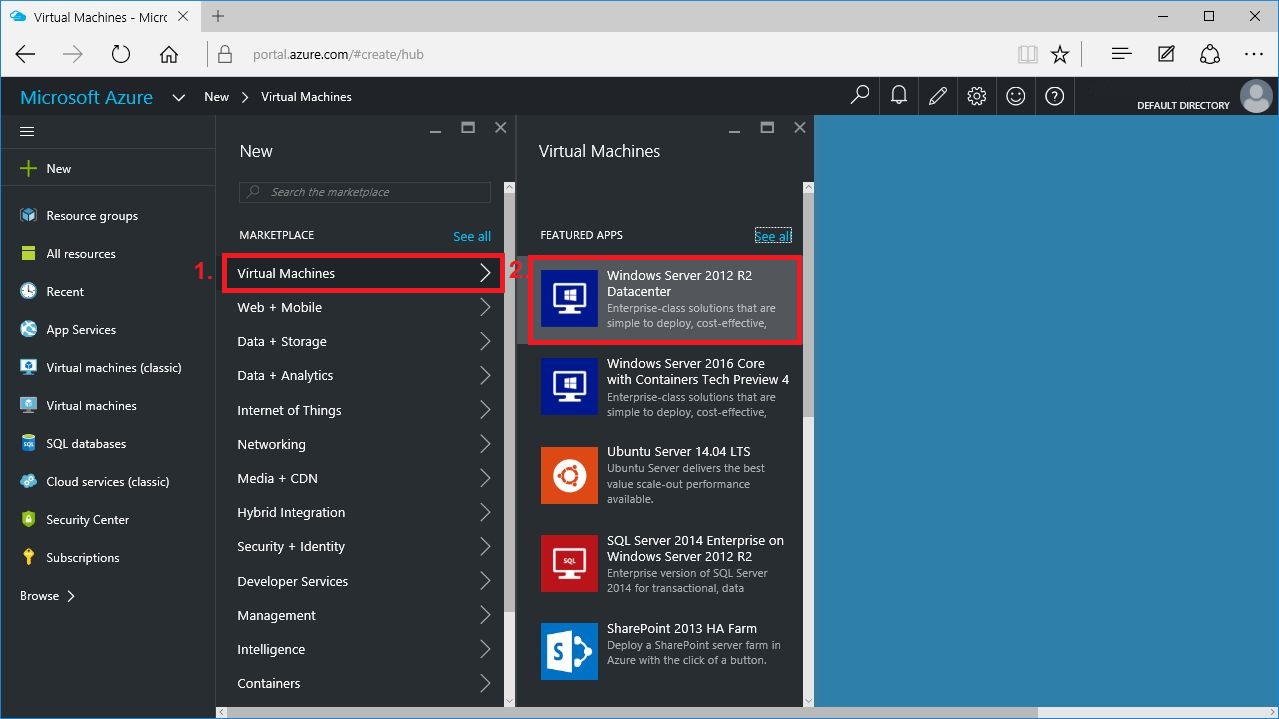The image size is (1279, 719).
Task: Click the Search the marketplace field
Action: point(365,192)
